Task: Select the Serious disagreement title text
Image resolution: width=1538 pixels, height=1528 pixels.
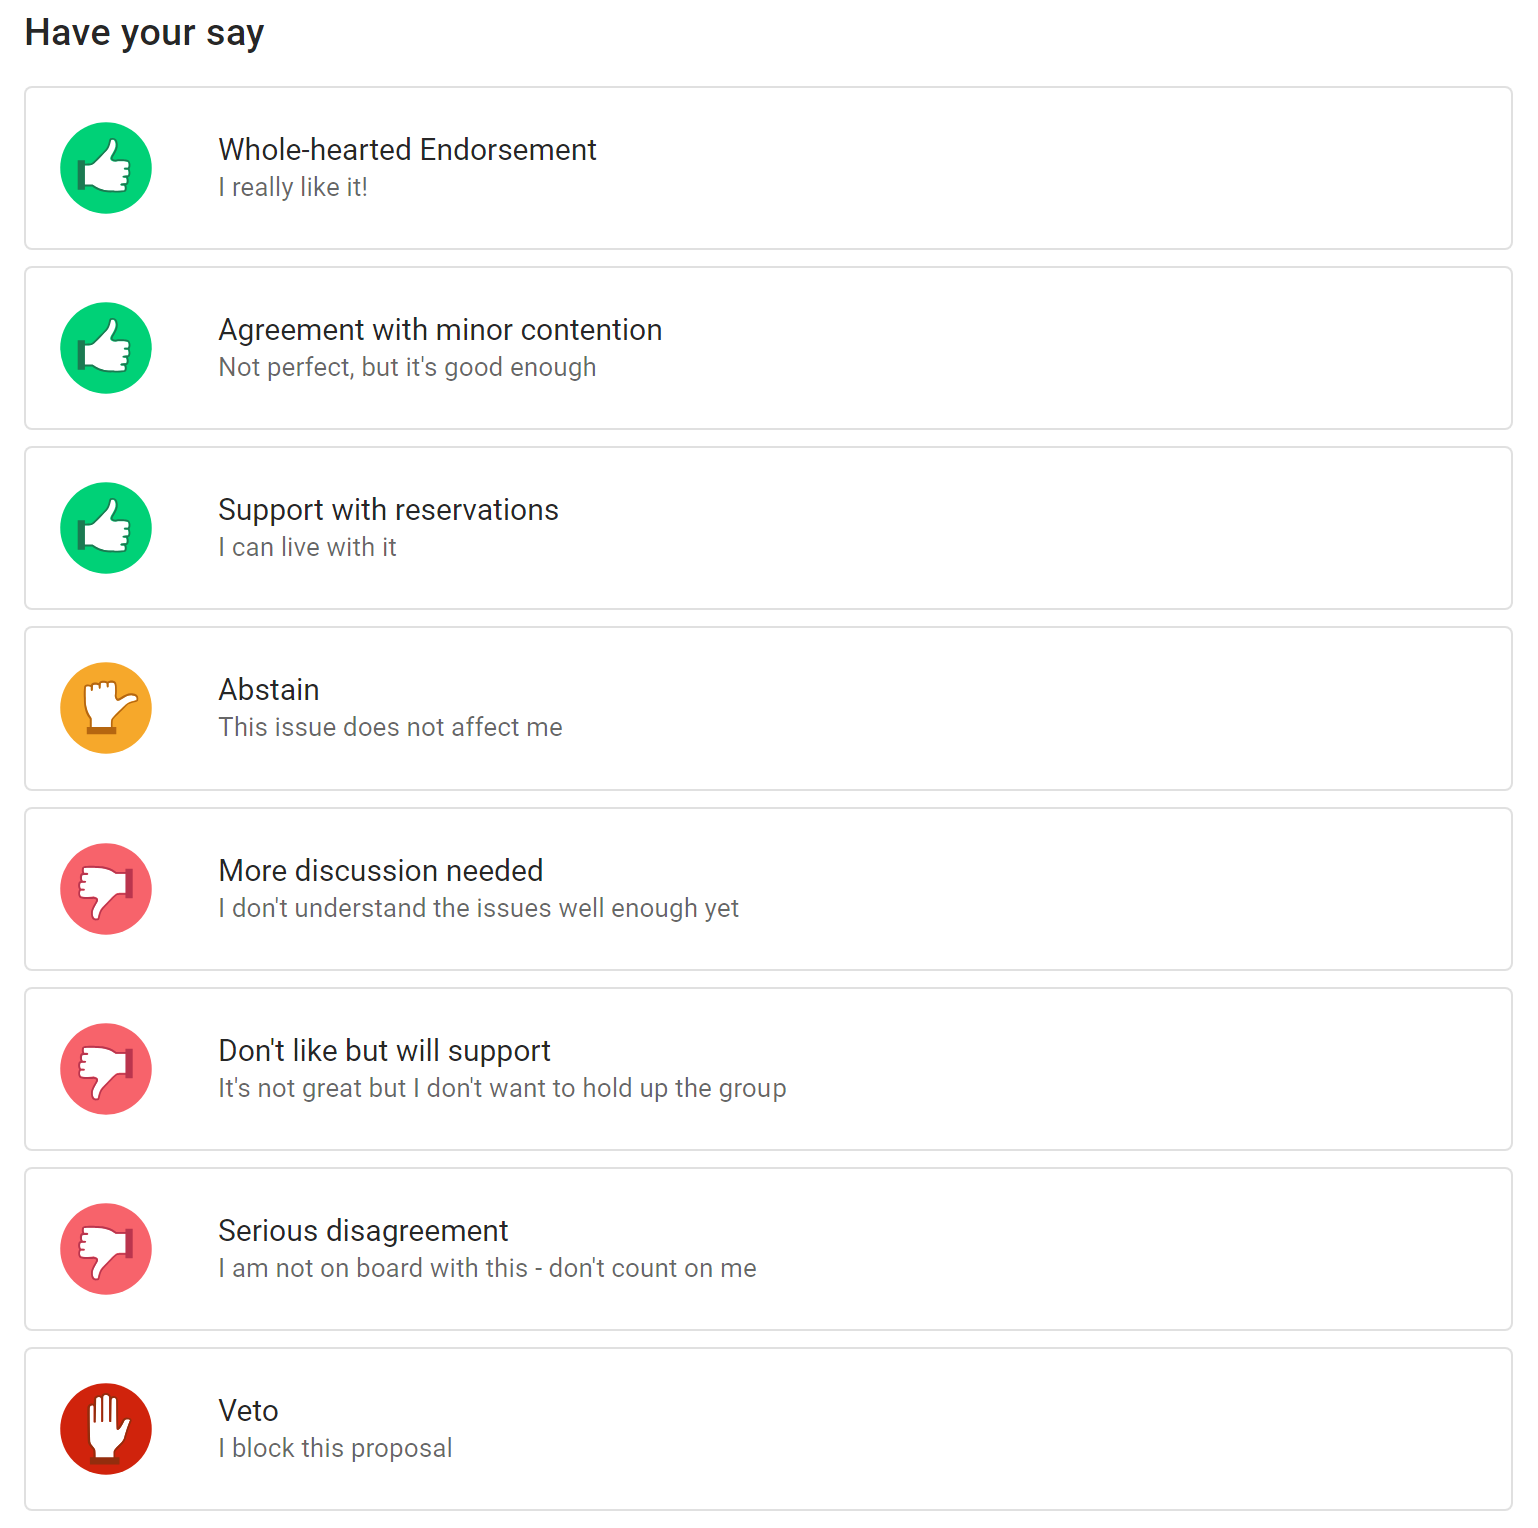Action: click(363, 1231)
